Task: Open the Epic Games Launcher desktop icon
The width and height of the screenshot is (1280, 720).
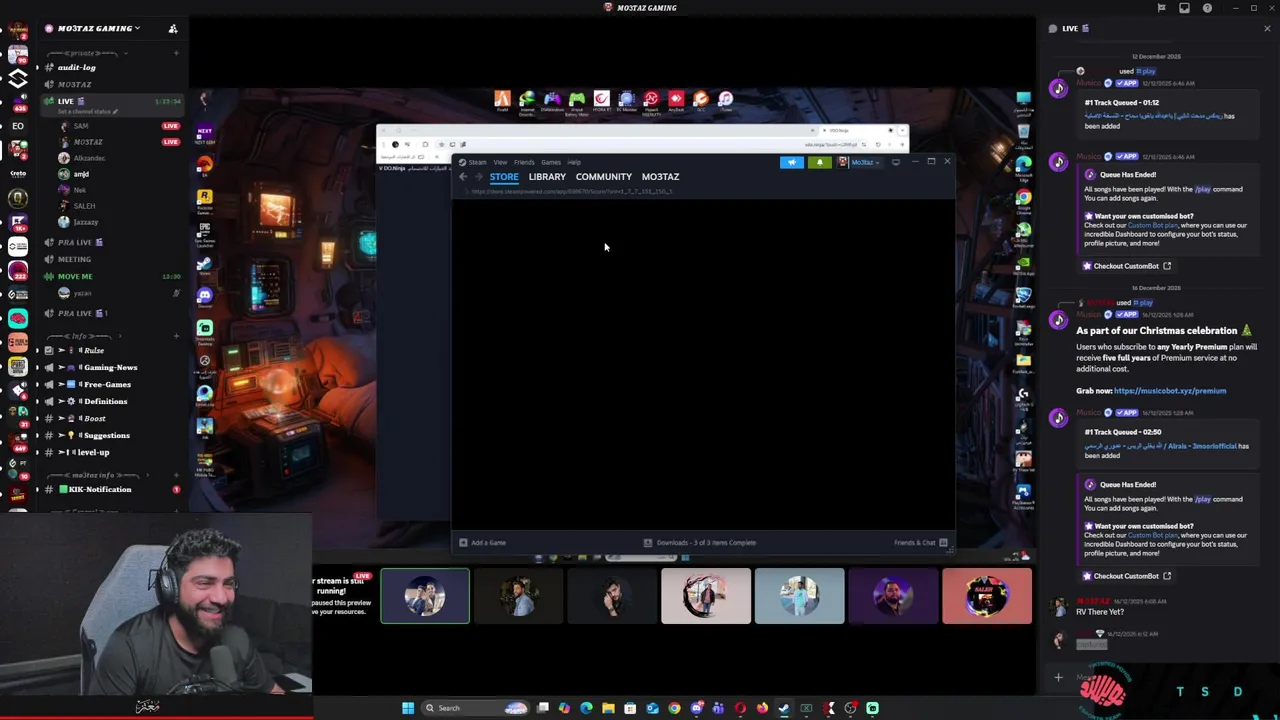Action: pos(204,232)
